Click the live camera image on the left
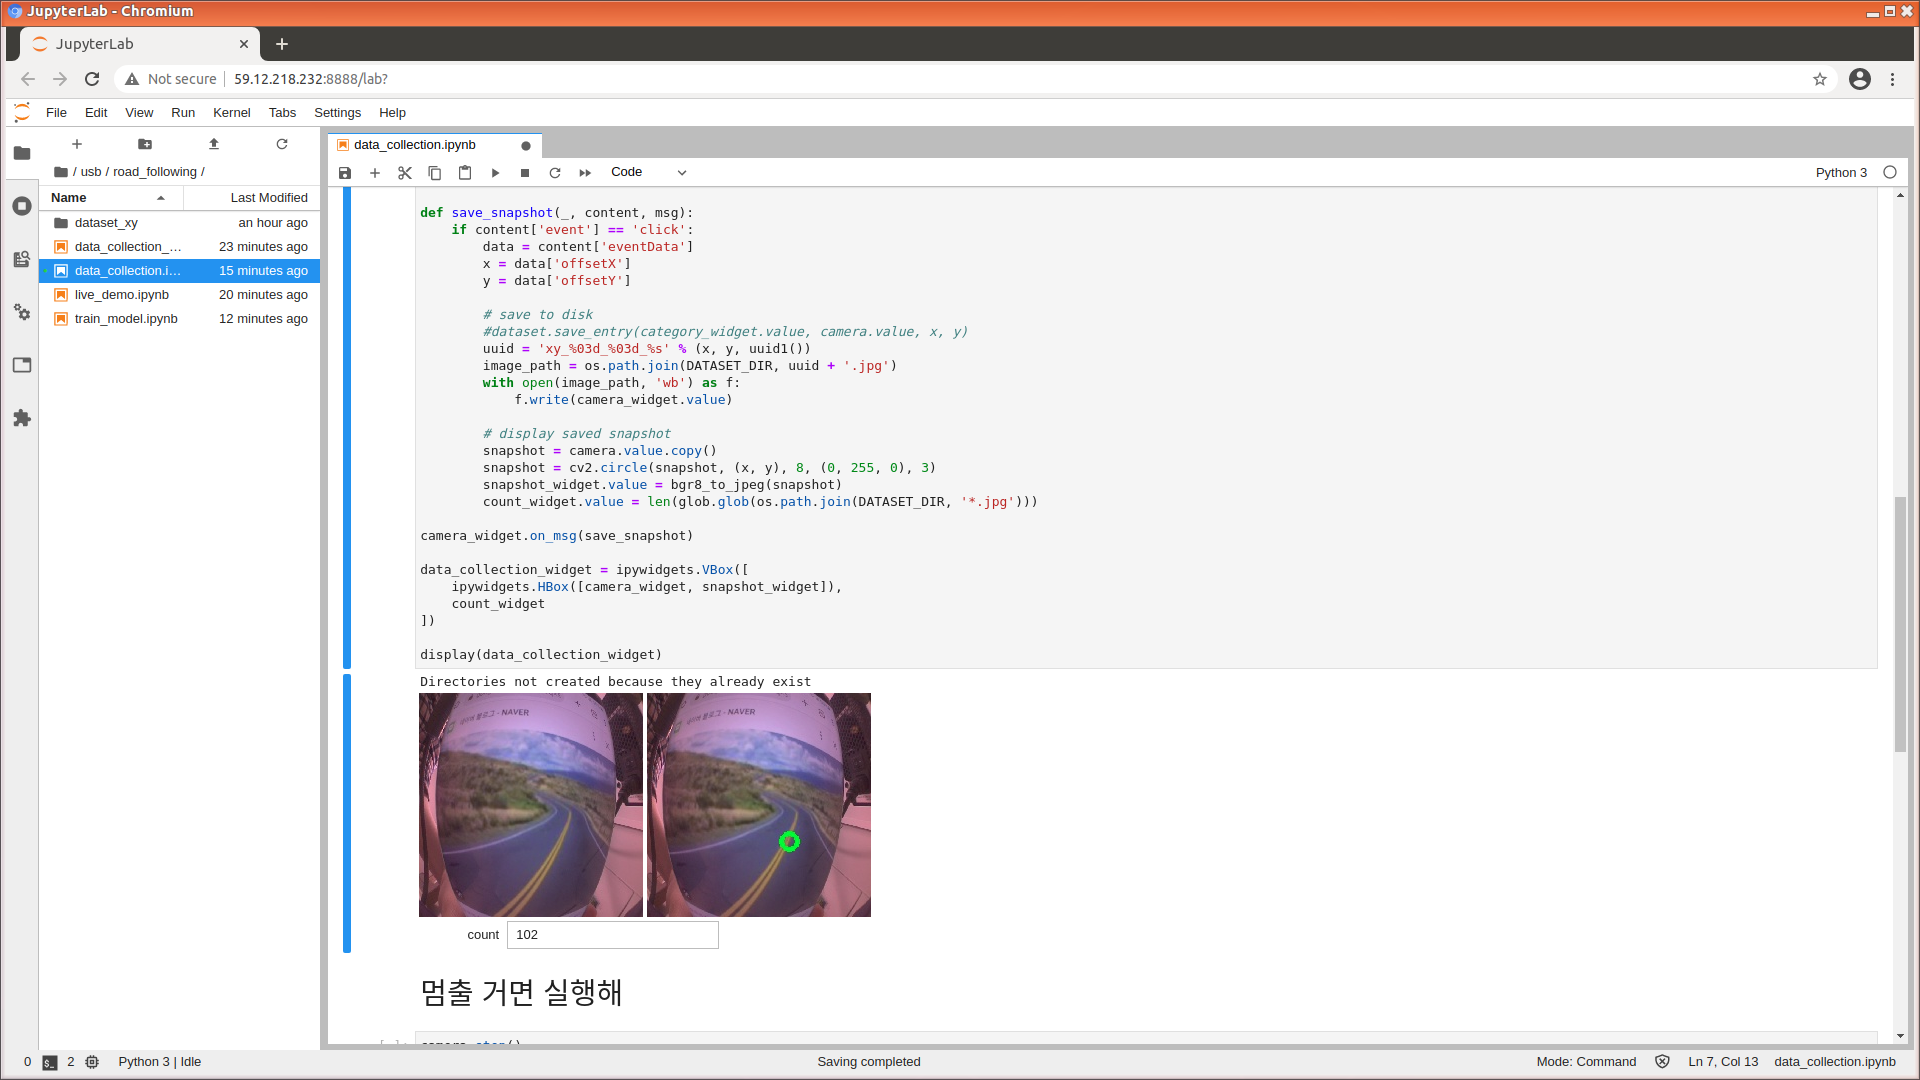Viewport: 1920px width, 1080px height. [x=531, y=805]
